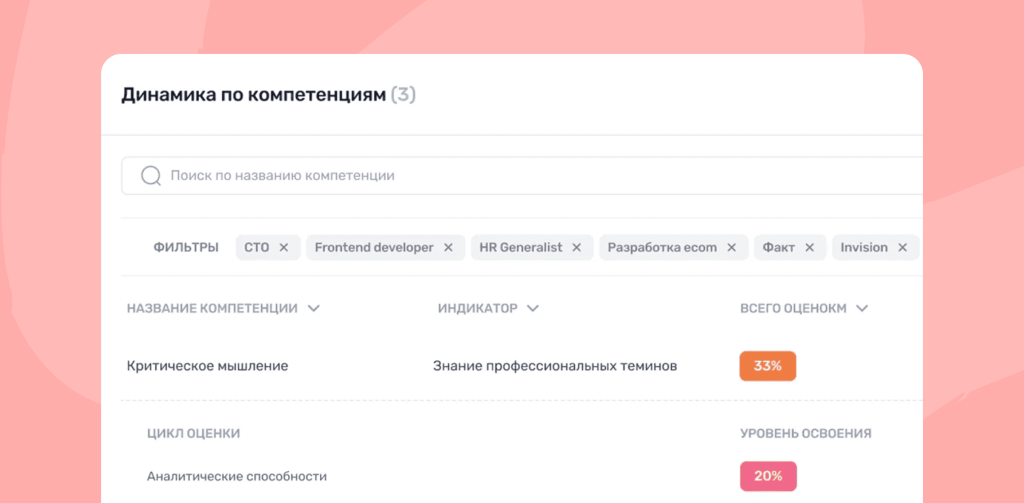The width and height of the screenshot is (1024, 503).
Task: Click the pink 20% badge
Action: pos(768,476)
